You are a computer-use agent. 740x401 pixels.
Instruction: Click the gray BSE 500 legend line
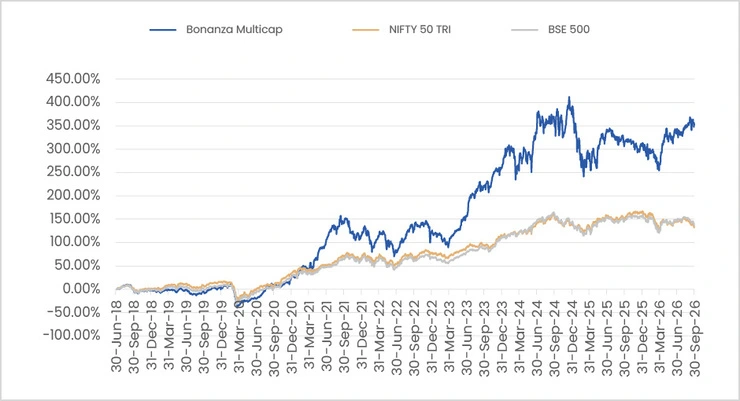(x=525, y=30)
